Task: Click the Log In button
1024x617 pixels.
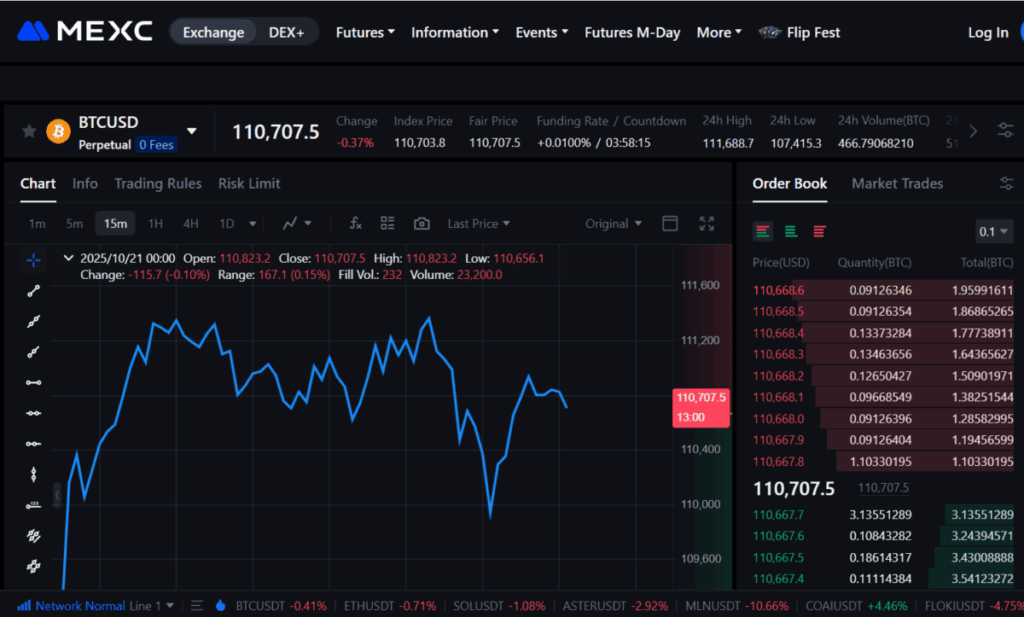Action: point(988,32)
